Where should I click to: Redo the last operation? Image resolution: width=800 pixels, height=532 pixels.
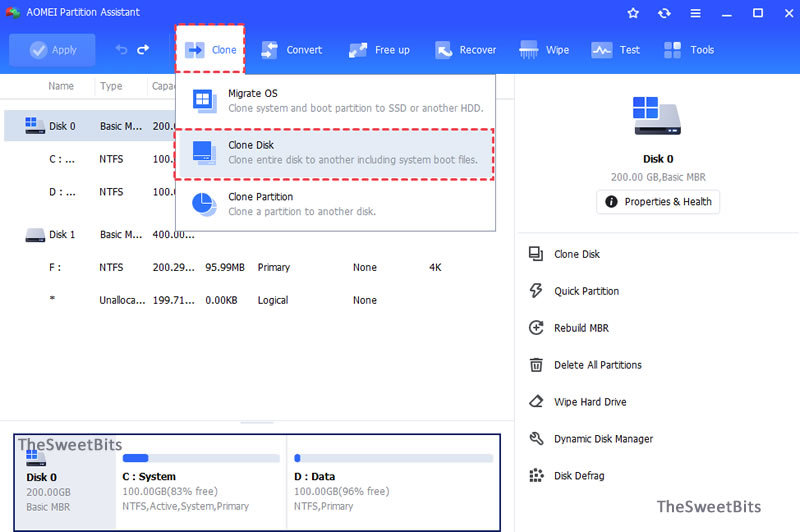[x=143, y=49]
